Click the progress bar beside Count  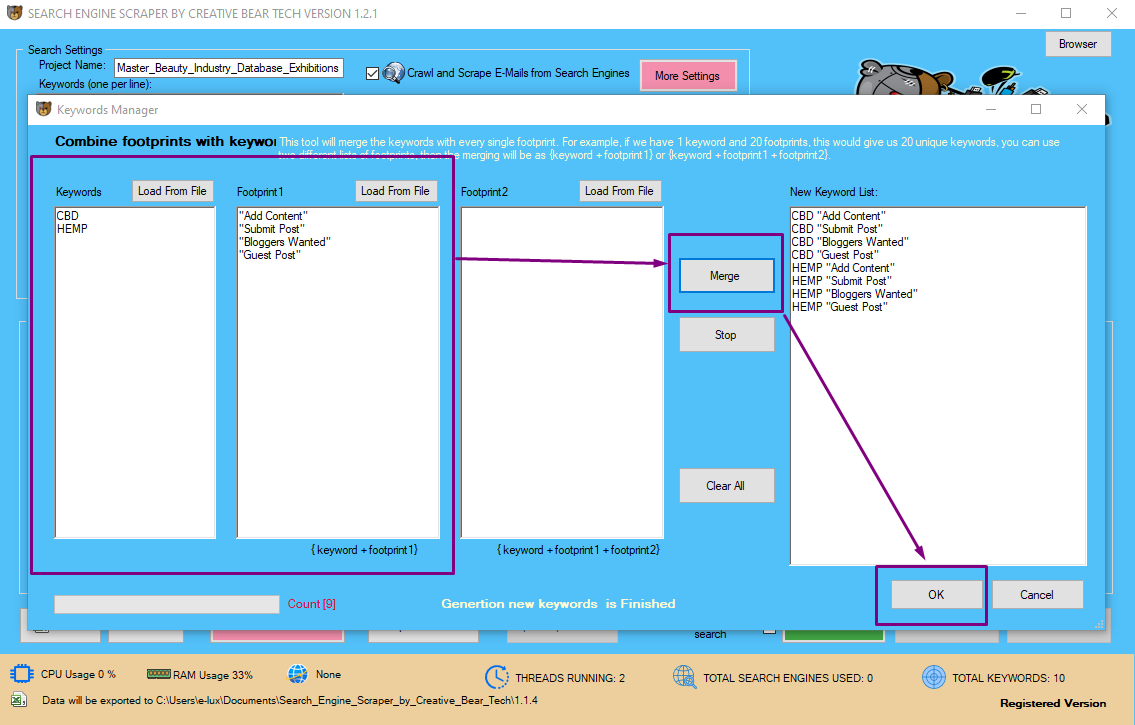(166, 604)
